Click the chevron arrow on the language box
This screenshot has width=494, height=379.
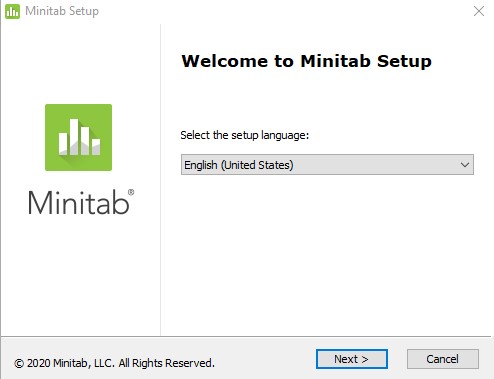(465, 165)
